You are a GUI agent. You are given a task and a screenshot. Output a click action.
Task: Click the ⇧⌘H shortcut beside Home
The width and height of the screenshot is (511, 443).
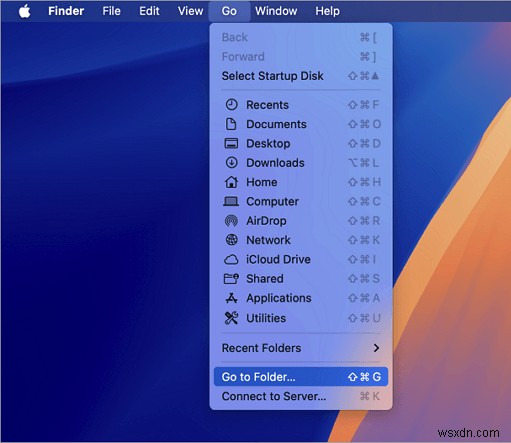tap(364, 182)
